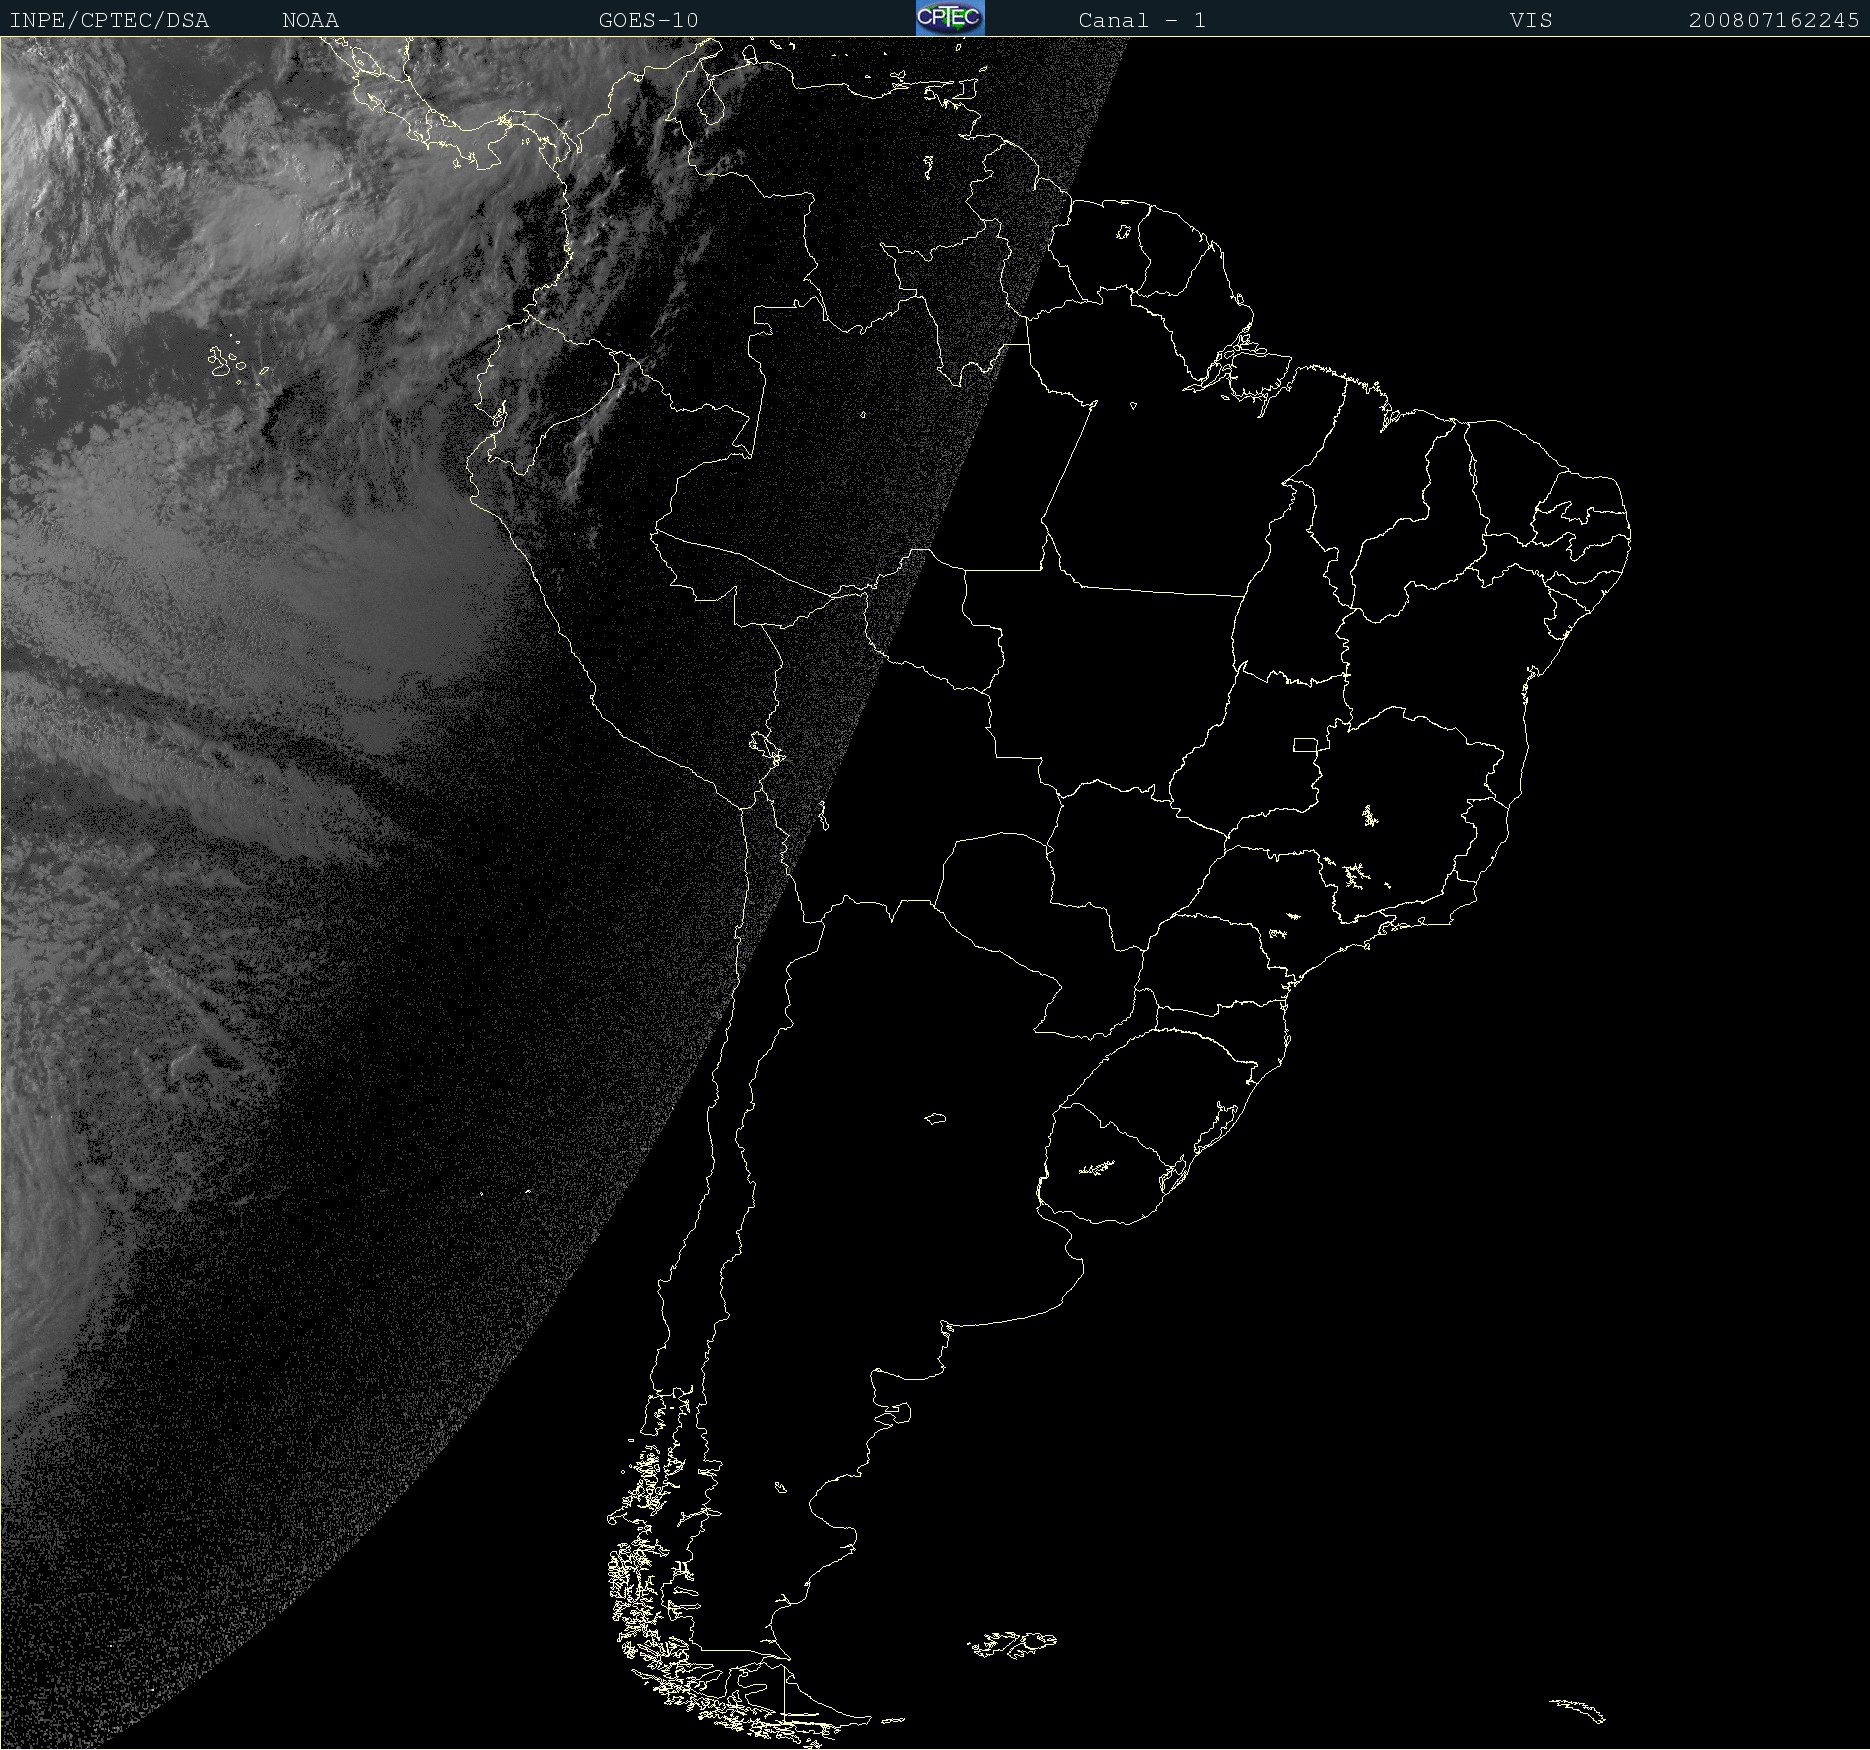1870x1750 pixels.
Task: Click the INPE/CPTEC/DSA header label
Action: 109,20
